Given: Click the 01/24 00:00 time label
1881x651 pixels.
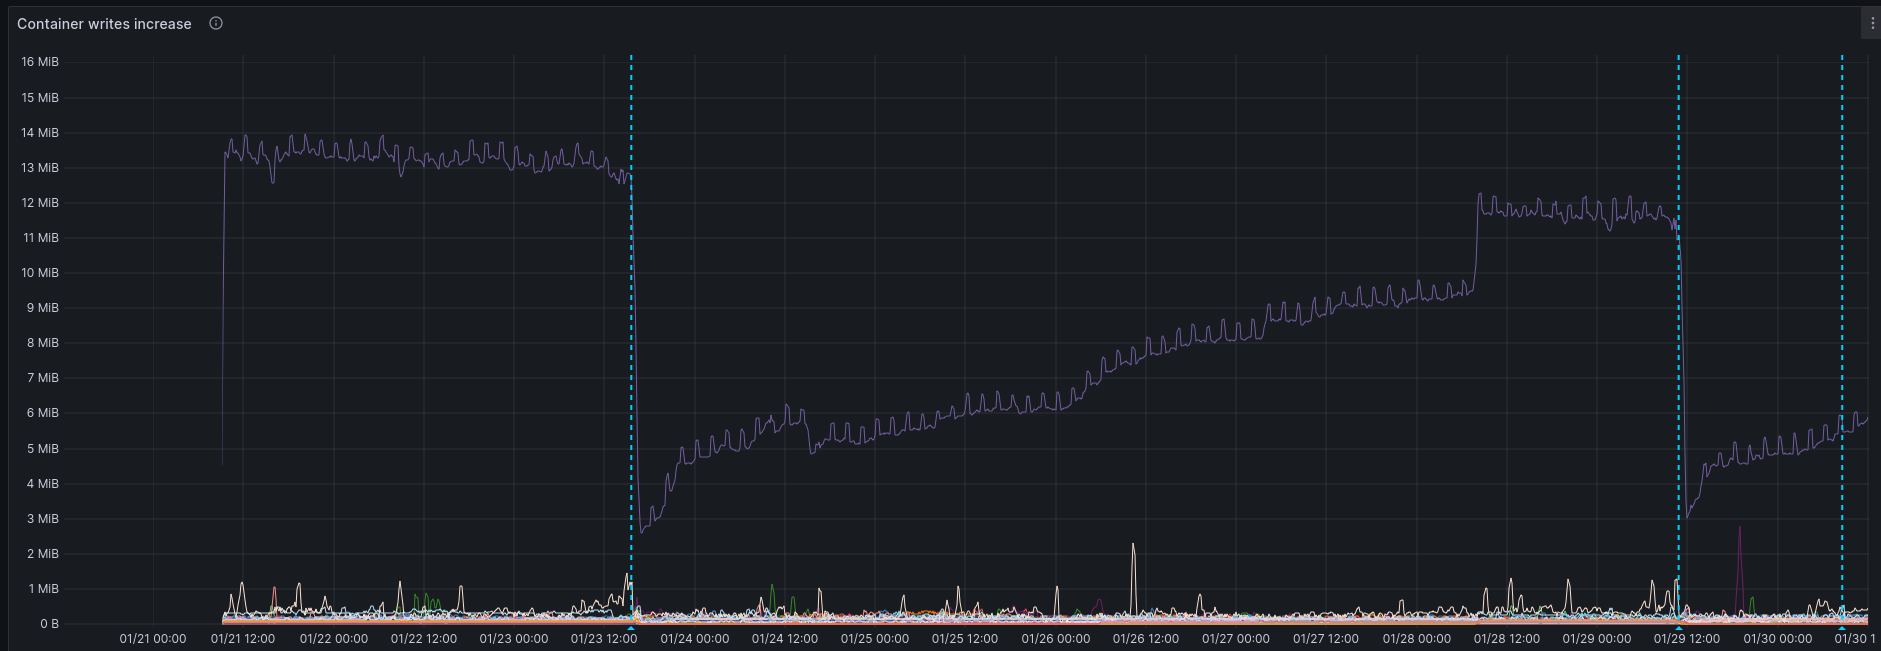Looking at the screenshot, I should [695, 639].
